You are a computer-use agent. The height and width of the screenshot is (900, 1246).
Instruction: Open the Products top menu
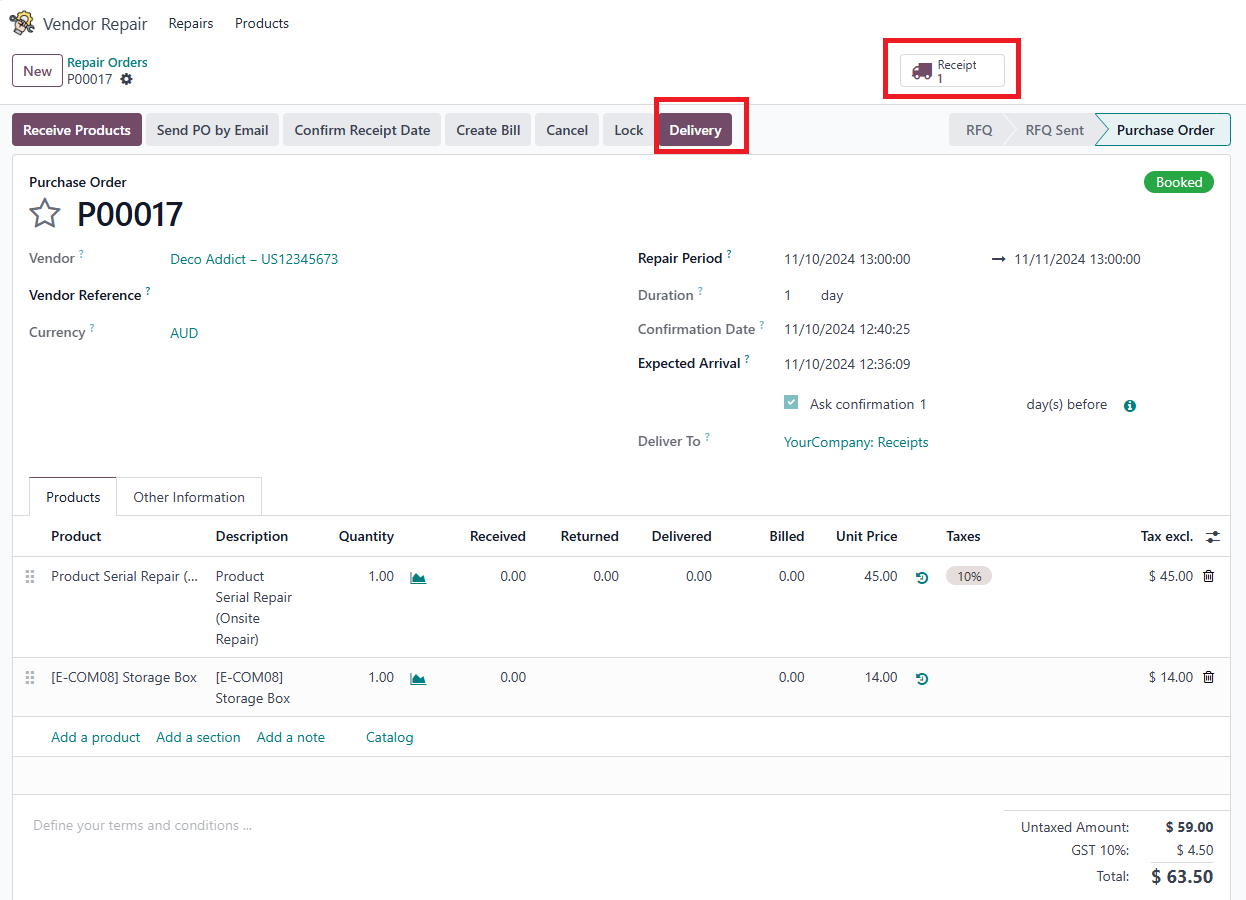click(262, 23)
